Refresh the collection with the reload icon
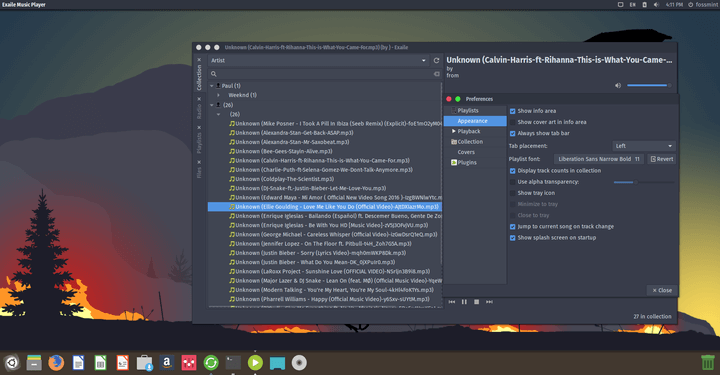 tap(436, 61)
